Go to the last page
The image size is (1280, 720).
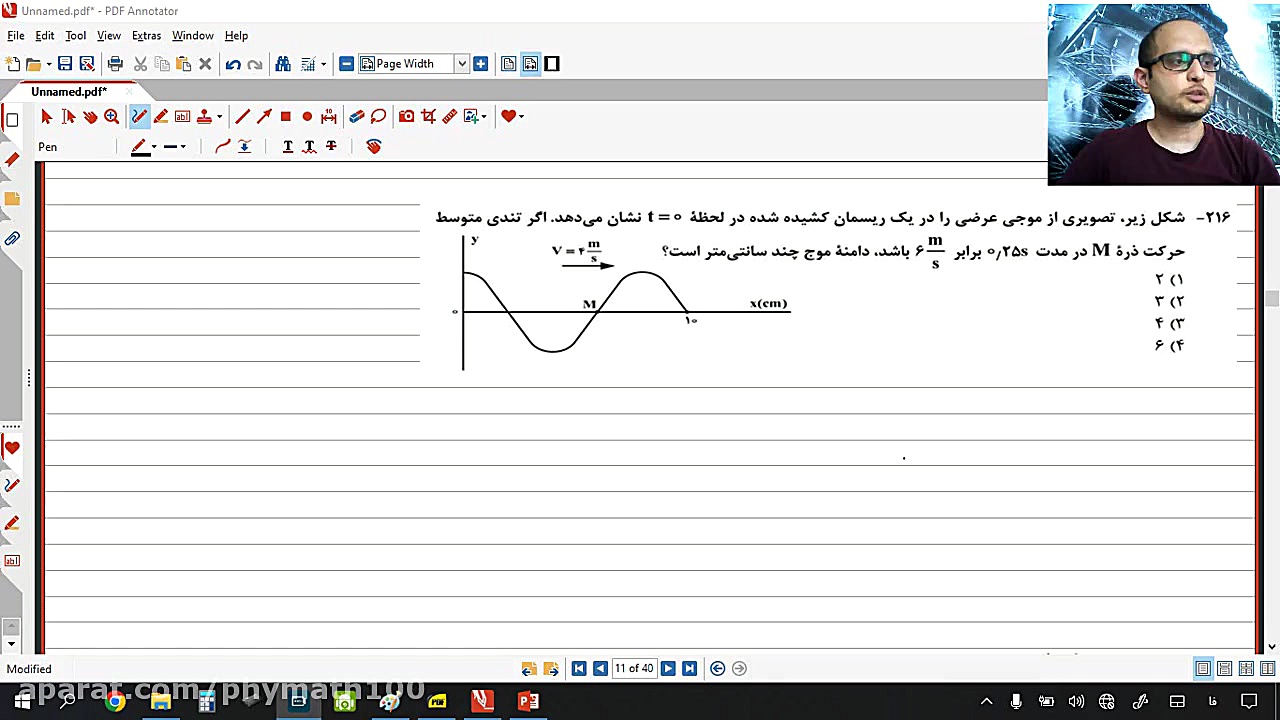(690, 669)
